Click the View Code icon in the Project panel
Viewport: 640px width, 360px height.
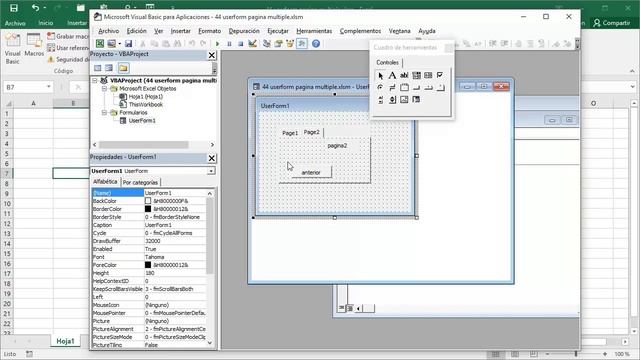(98, 68)
